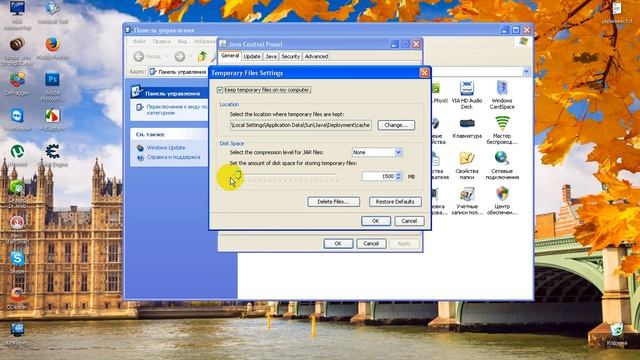Click Skype desktop icon
This screenshot has width=640, height=360.
[x=17, y=262]
